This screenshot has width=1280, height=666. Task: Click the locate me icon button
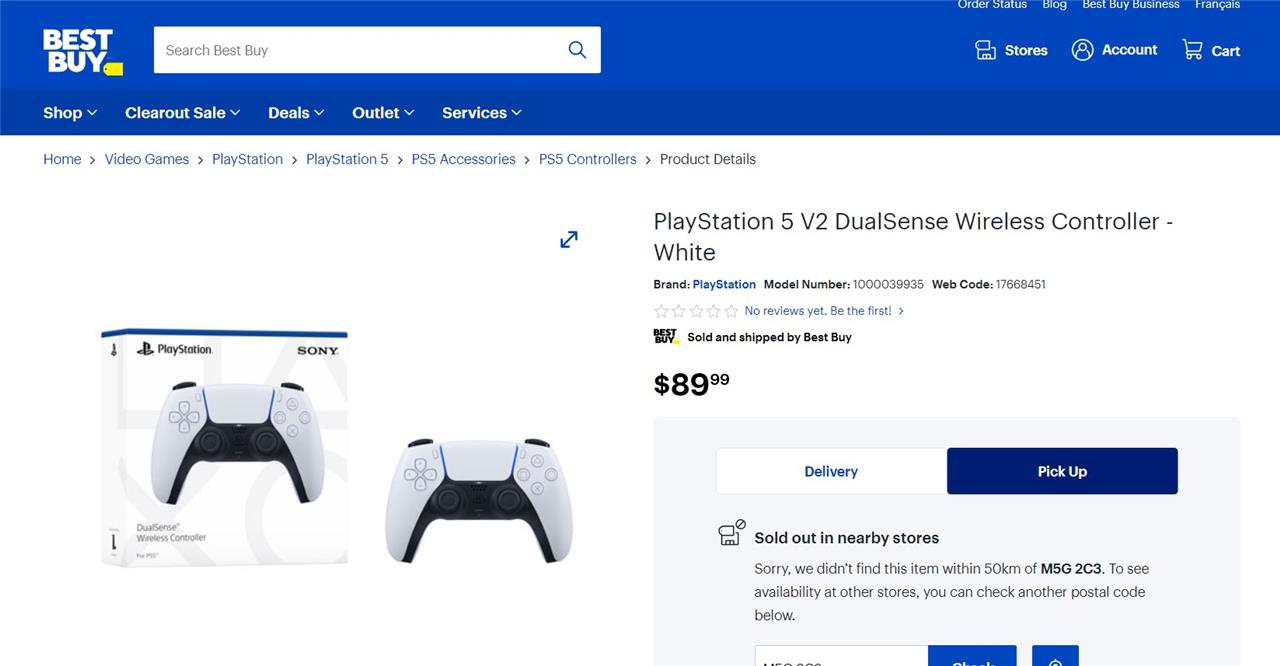click(1055, 656)
